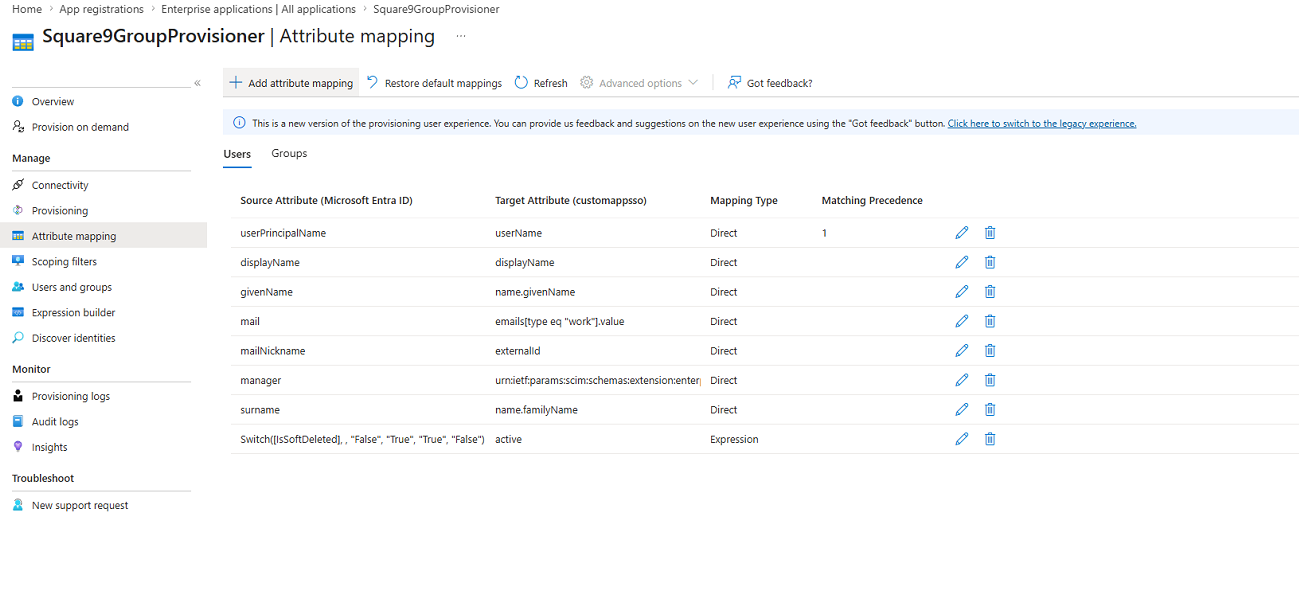Select the Users tab
1299x603 pixels.
(x=237, y=154)
